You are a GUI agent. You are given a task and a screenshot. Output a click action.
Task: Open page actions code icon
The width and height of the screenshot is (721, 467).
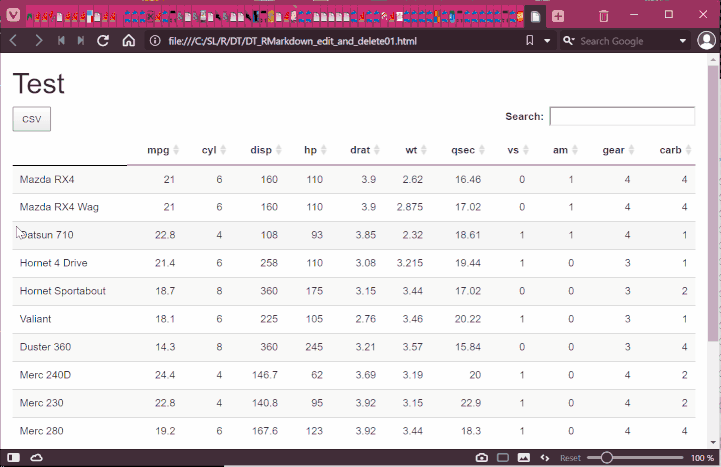(545, 457)
